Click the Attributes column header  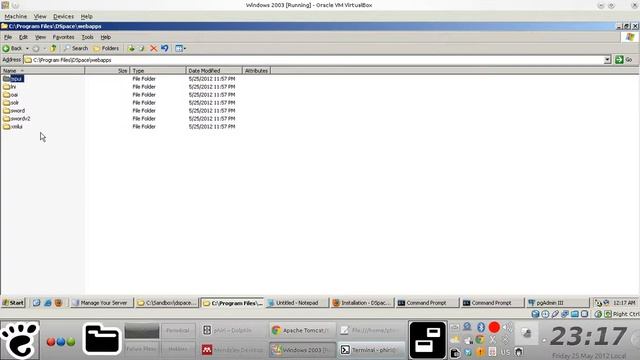point(256,71)
